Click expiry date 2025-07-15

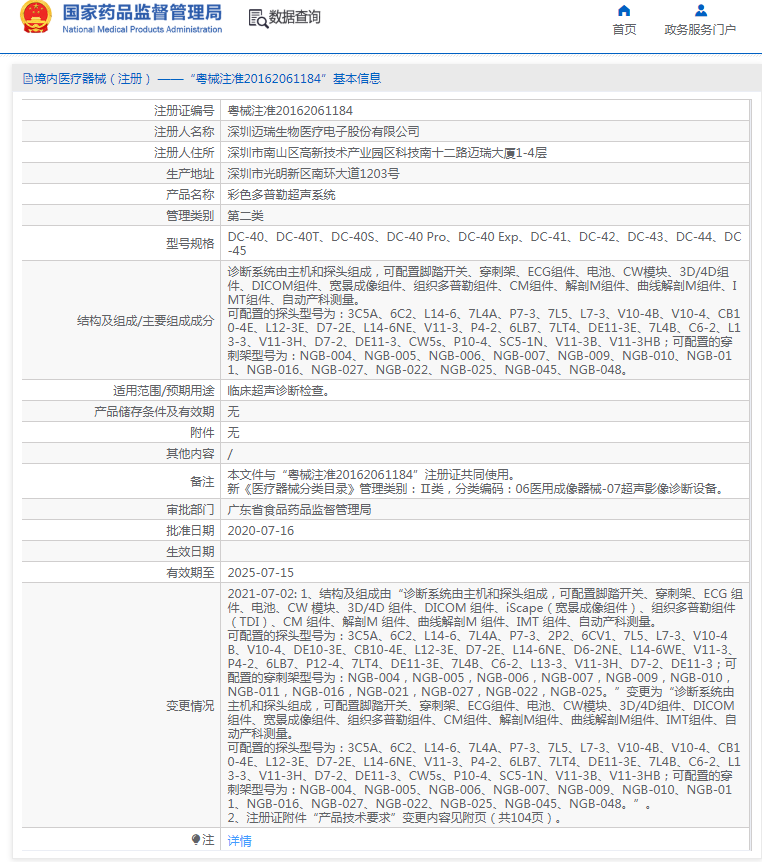pos(261,572)
